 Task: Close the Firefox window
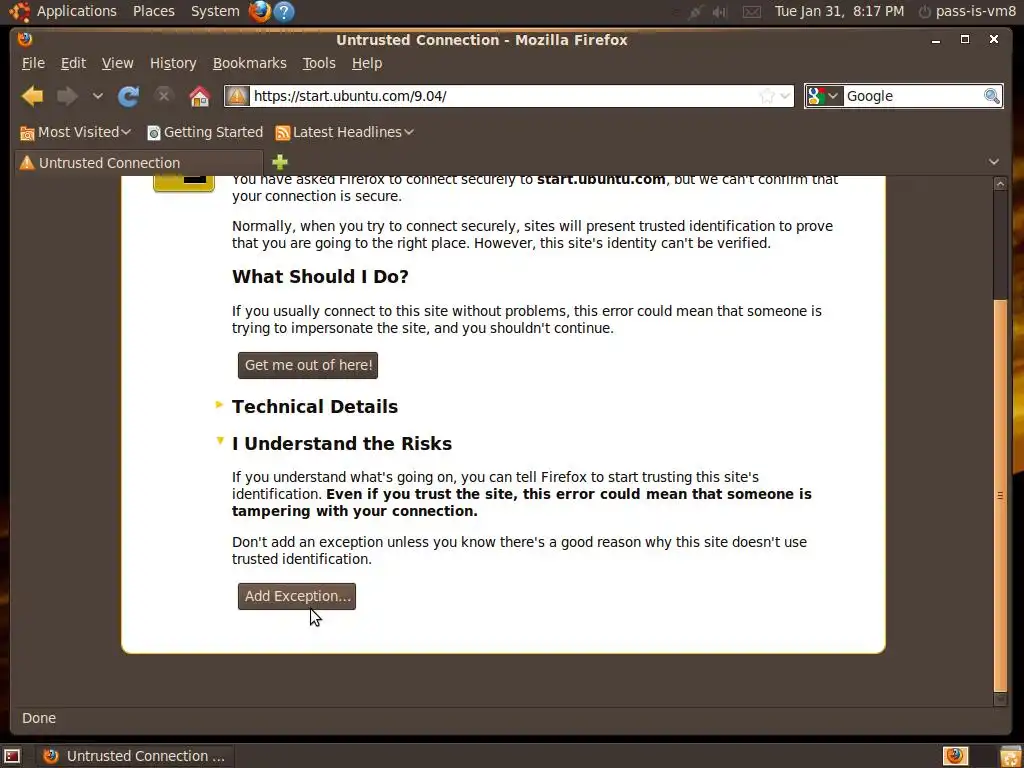pyautogui.click(x=993, y=40)
